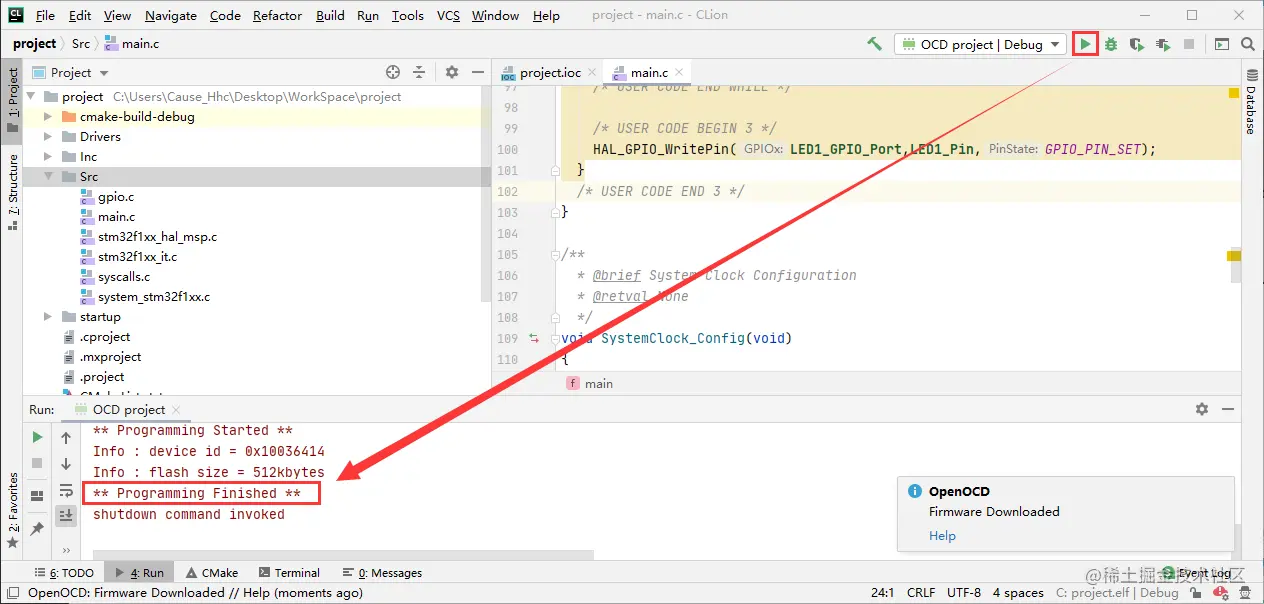This screenshot has height=604, width=1264.
Task: Expand the Inc folder
Action: 48,156
